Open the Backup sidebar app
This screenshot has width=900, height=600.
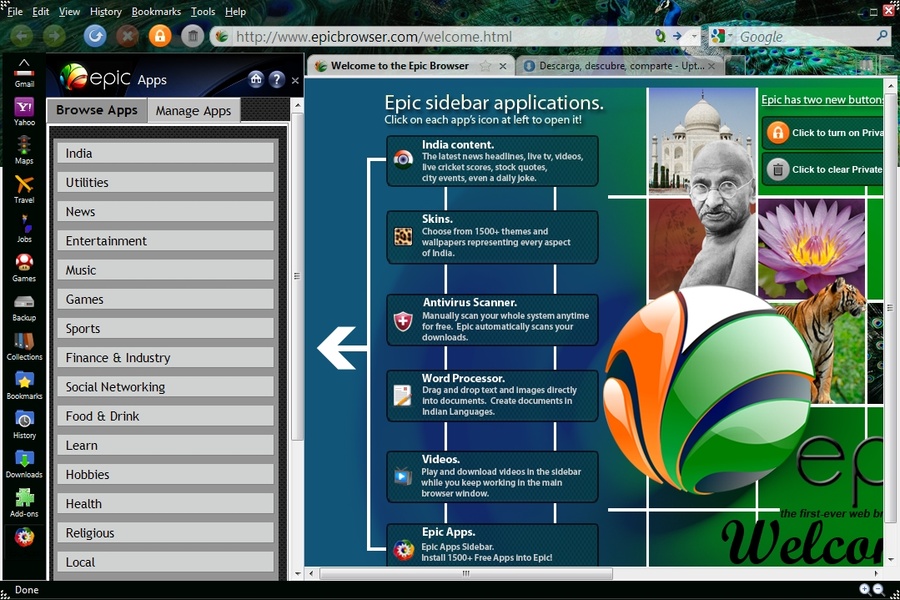click(24, 300)
